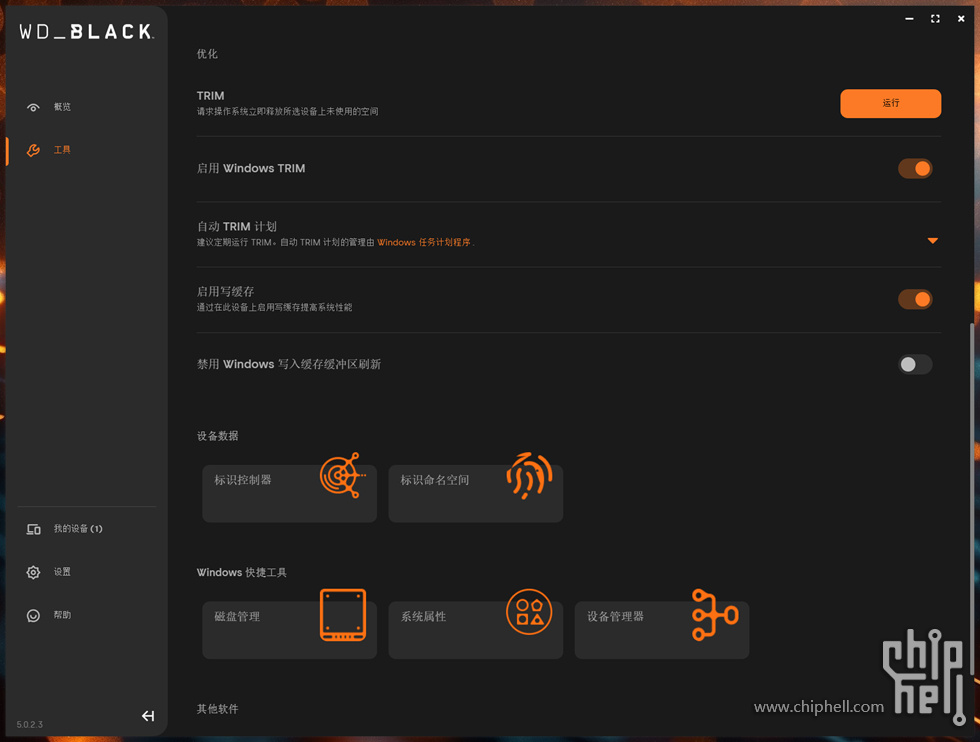Screen dimensions: 980x742
Task: Open 设置 in the sidebar menu
Action: click(62, 572)
